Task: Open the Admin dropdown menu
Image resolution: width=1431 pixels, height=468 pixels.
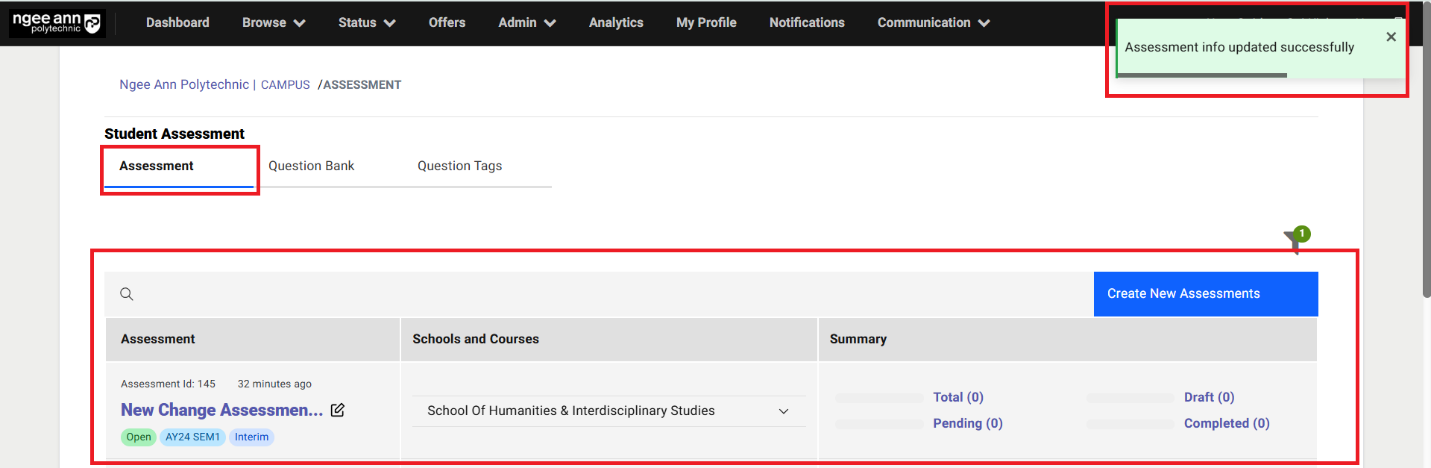Action: click(x=526, y=23)
